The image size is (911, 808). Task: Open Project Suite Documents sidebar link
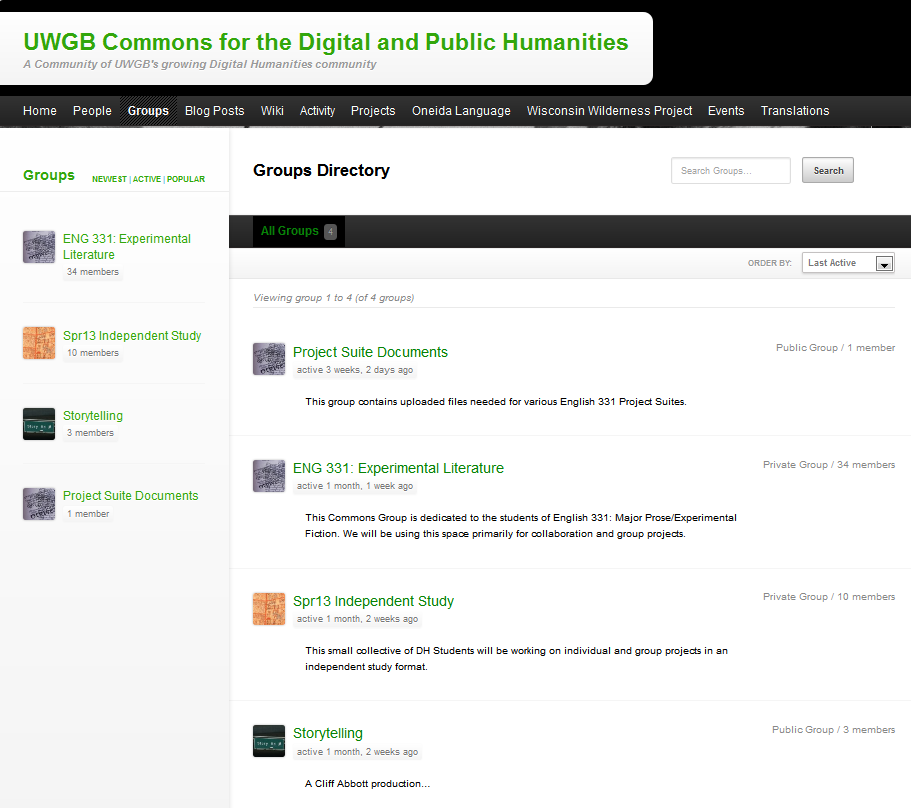click(131, 495)
